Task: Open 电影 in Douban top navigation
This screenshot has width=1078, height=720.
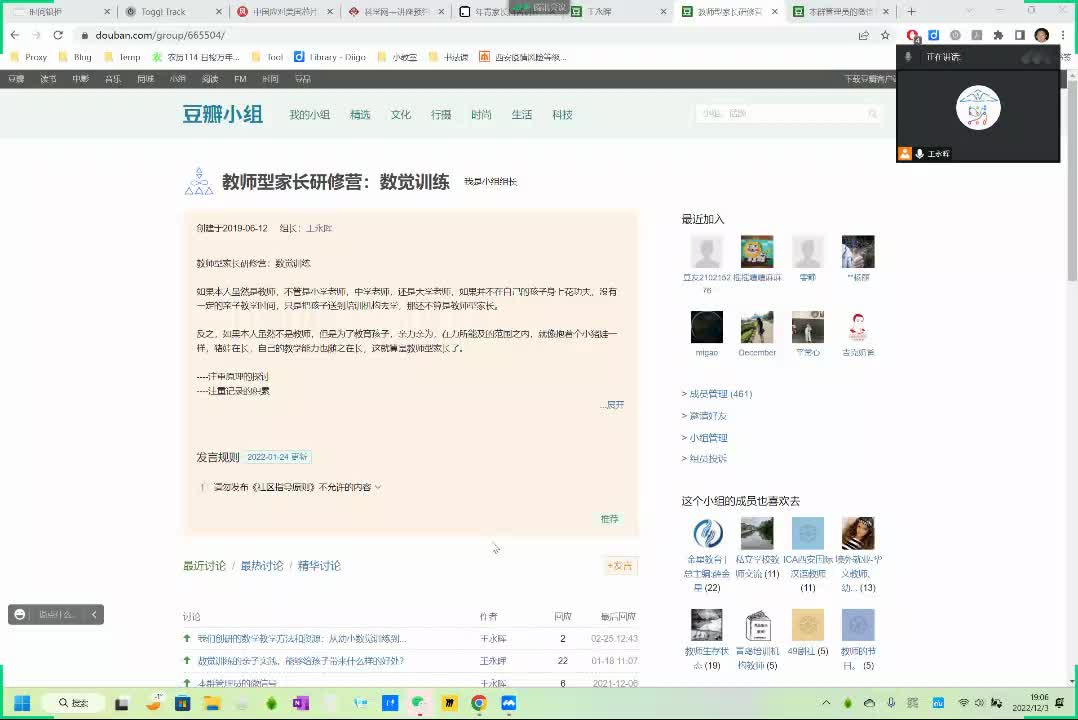Action: (80, 79)
